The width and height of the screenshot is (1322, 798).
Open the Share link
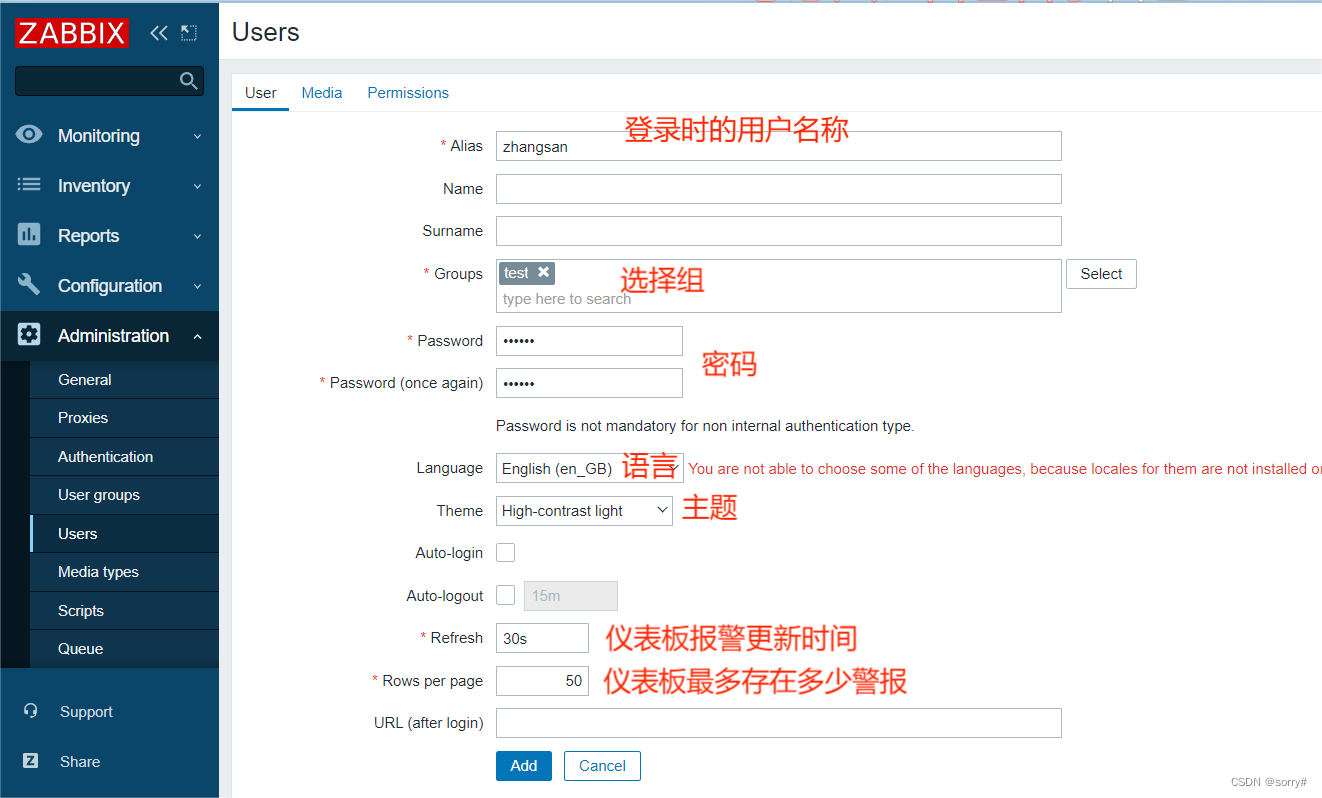click(80, 762)
